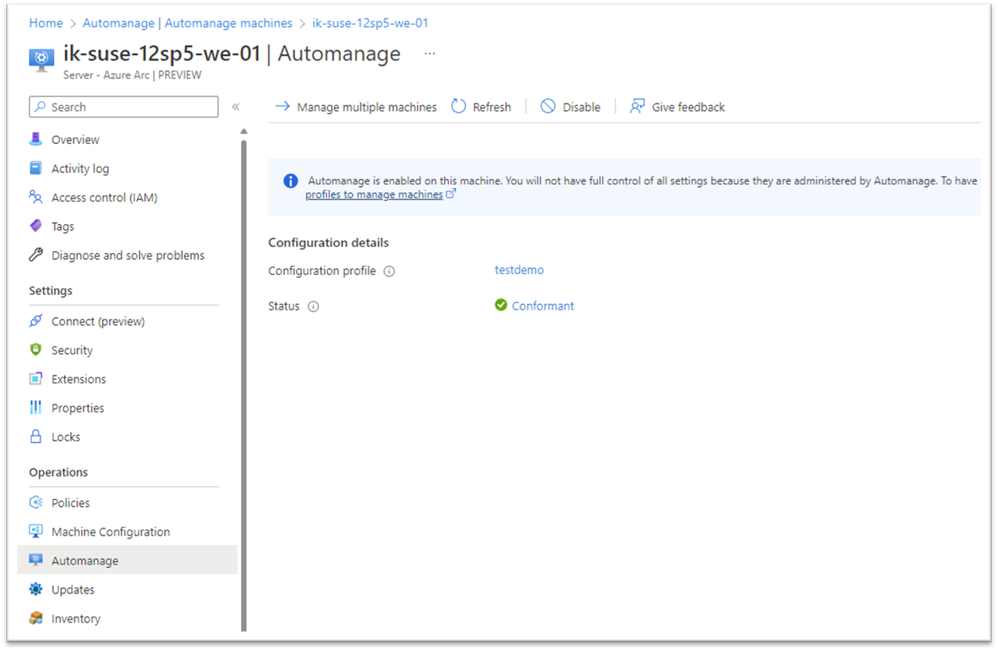
Task: Open the testdemo configuration profile link
Action: (x=519, y=270)
